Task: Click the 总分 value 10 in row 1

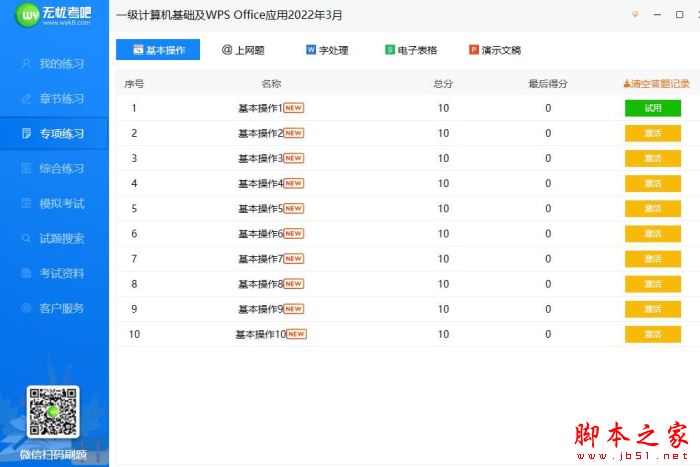Action: pyautogui.click(x=443, y=108)
